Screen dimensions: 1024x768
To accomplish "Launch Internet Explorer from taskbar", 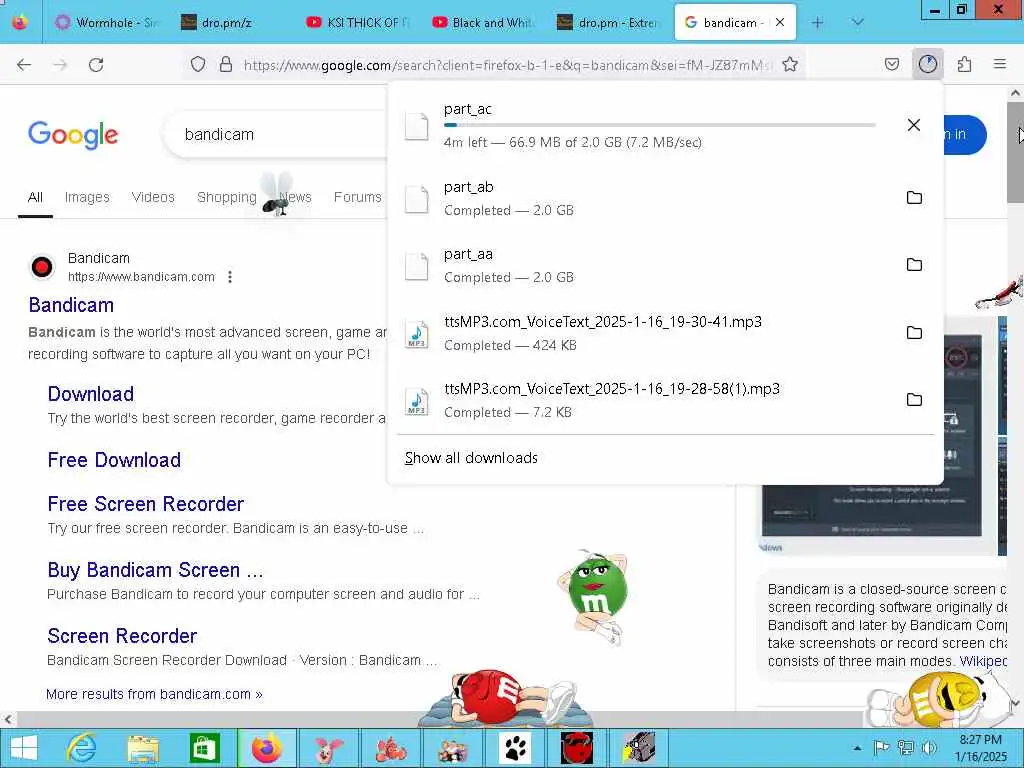I will [x=81, y=748].
